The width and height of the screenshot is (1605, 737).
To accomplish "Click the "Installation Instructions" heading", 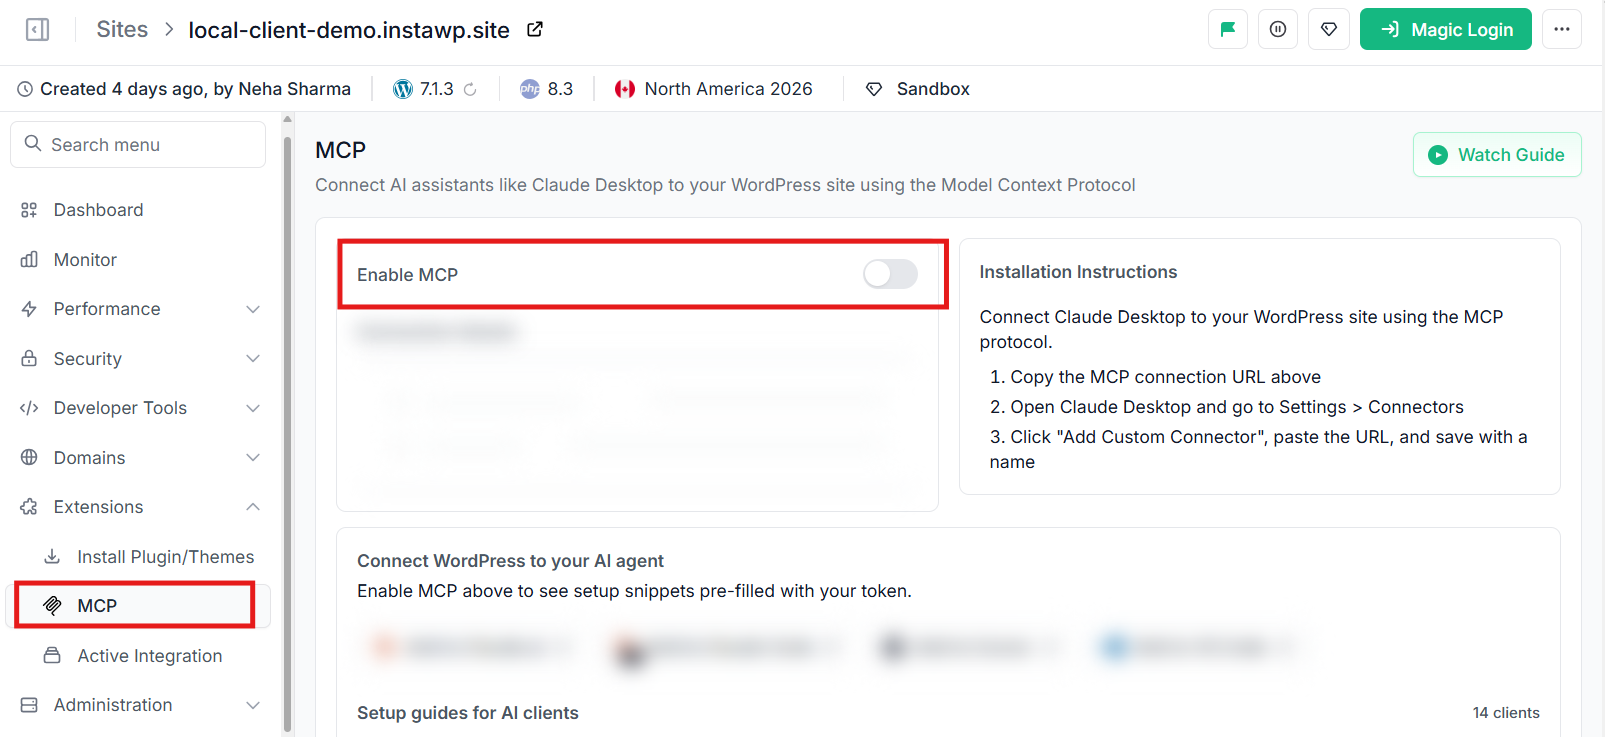I will (1078, 272).
